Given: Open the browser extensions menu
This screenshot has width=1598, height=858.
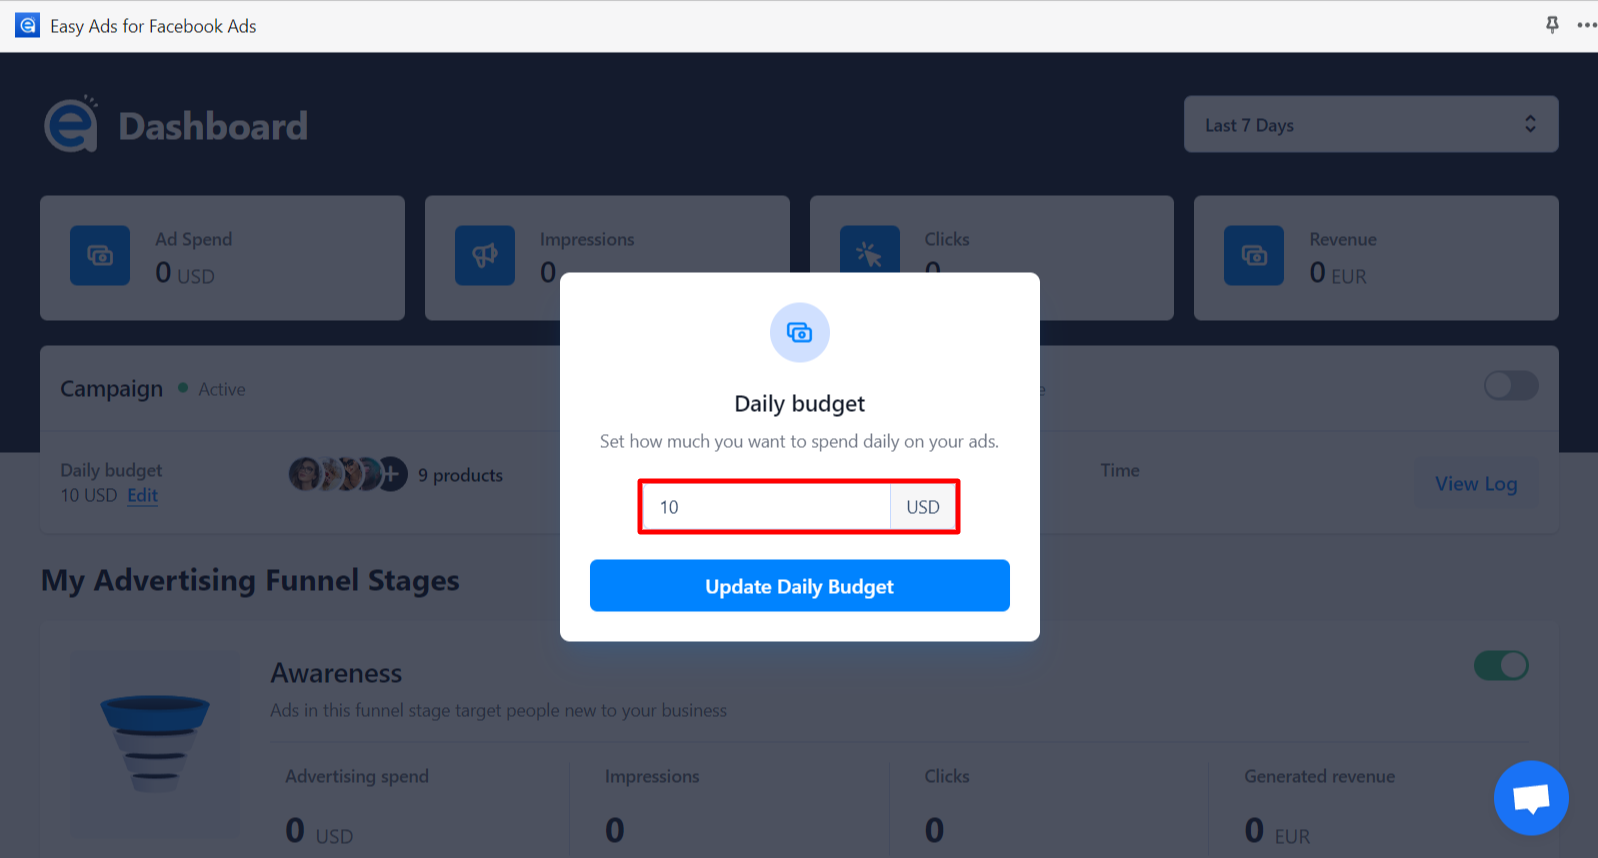Looking at the screenshot, I should (1586, 25).
